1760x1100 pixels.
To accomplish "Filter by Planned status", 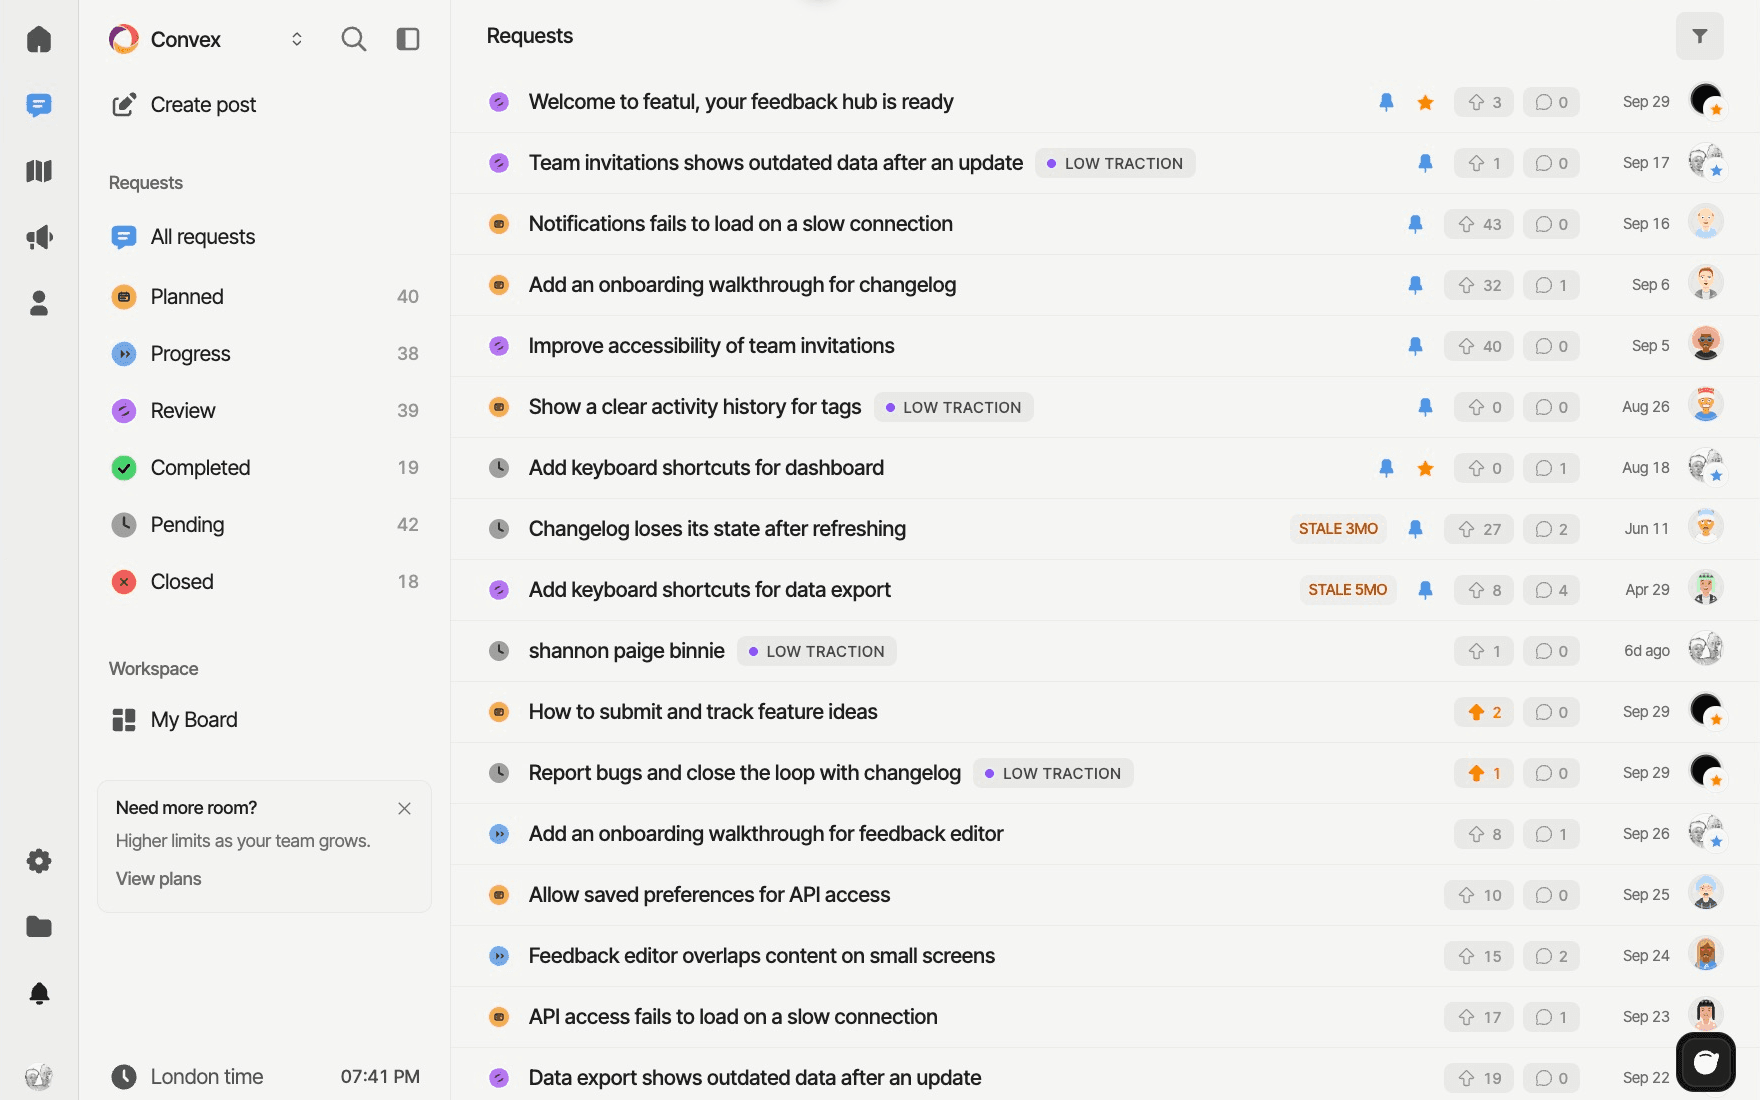I will click(x=264, y=297).
